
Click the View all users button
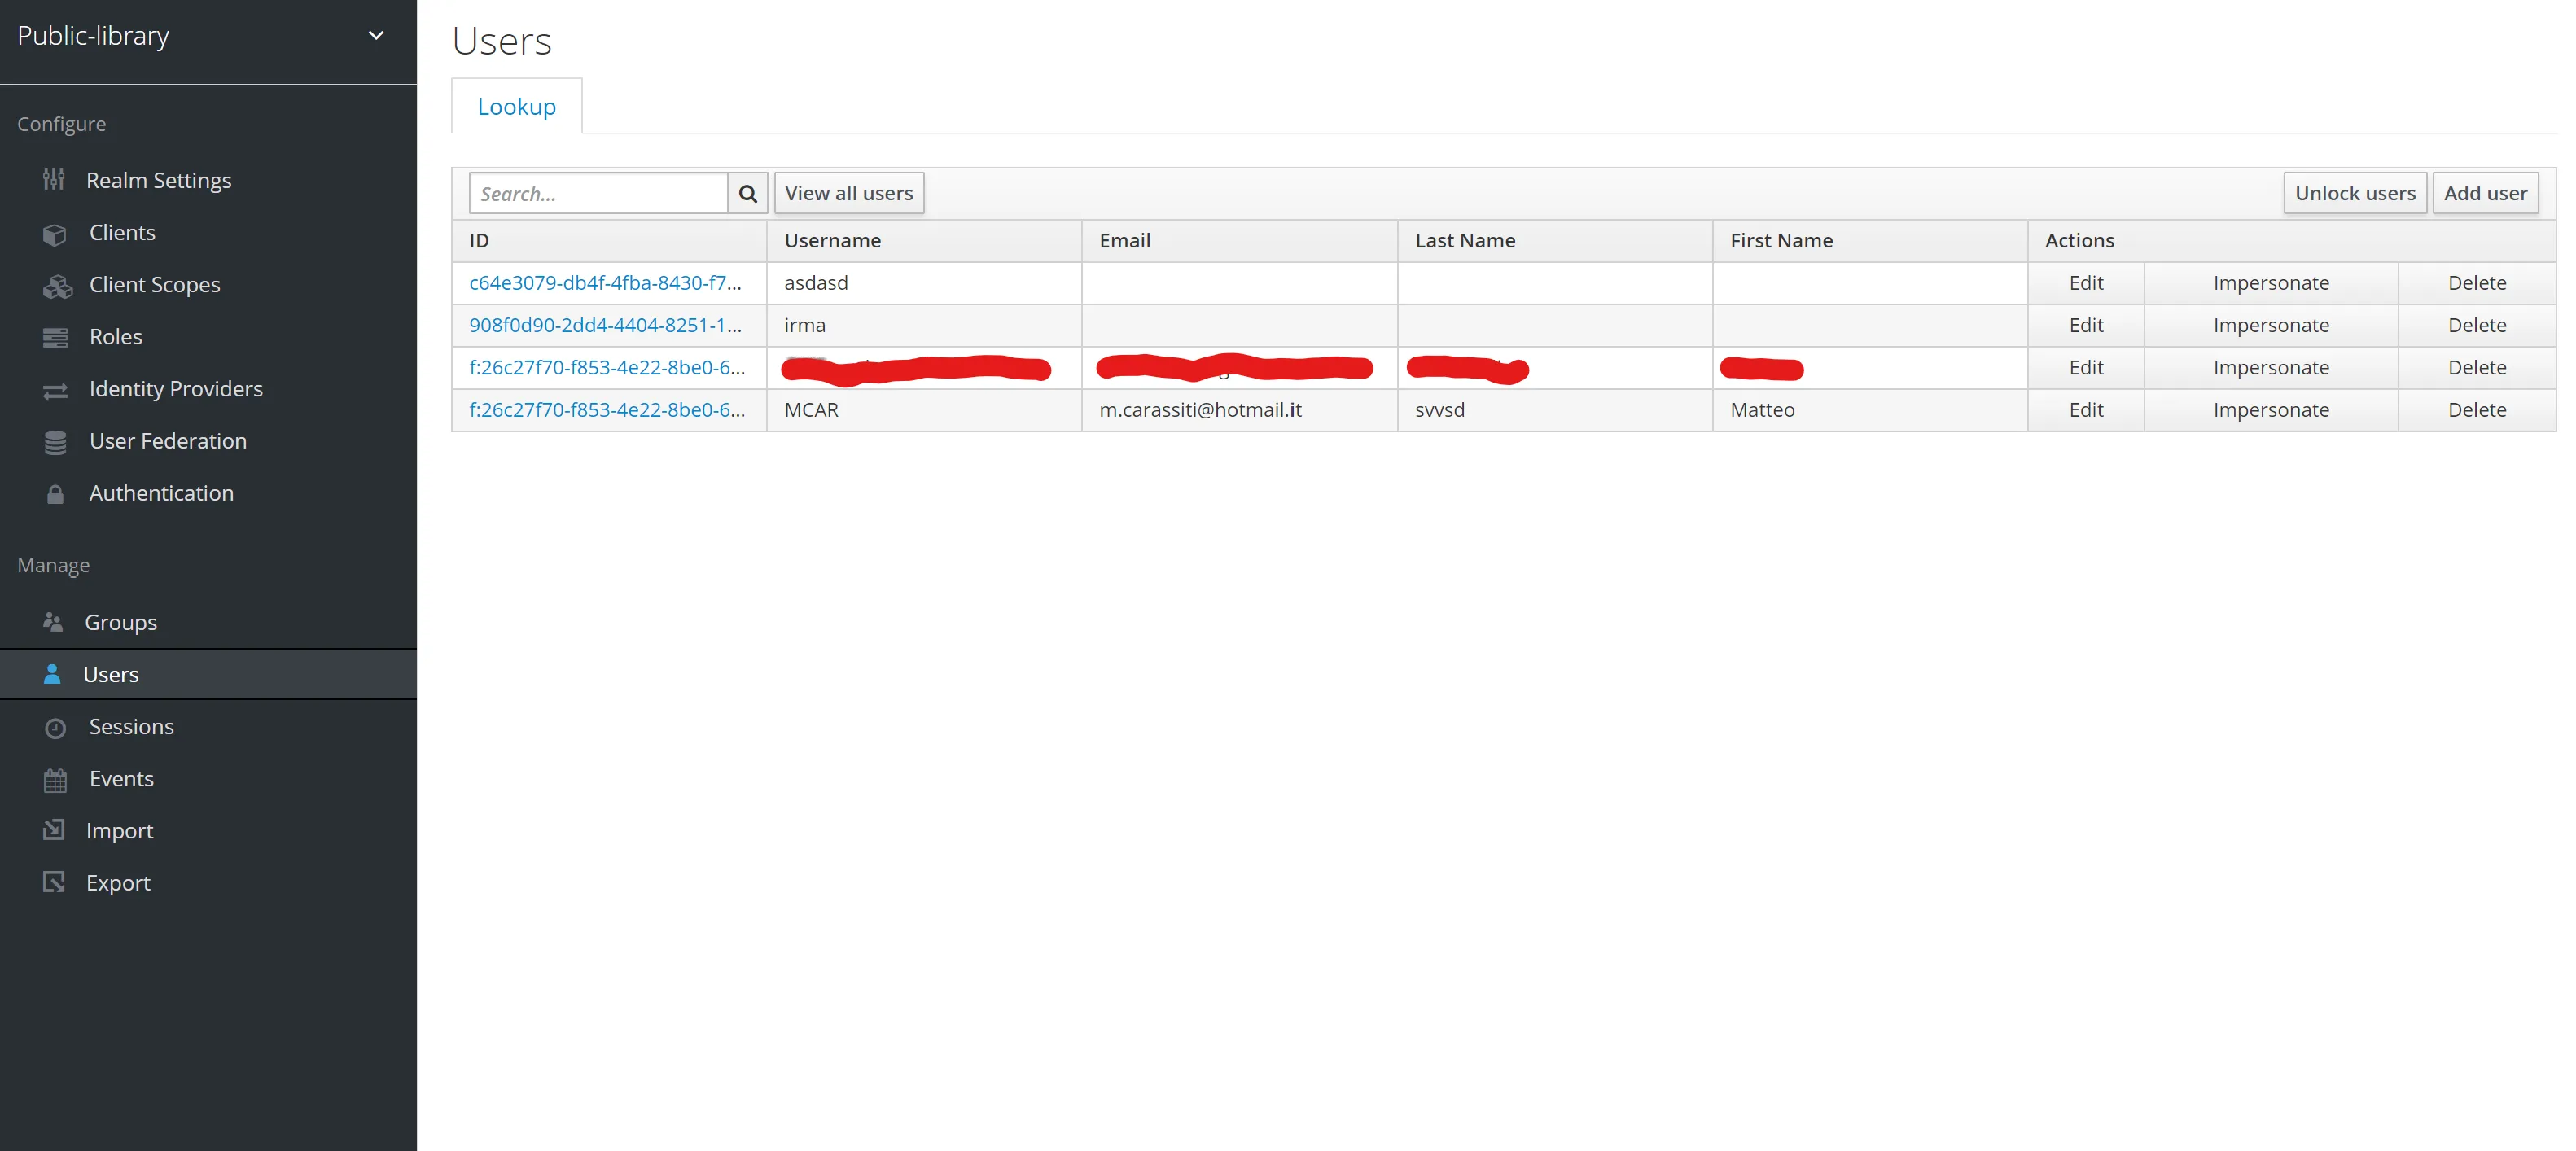(x=848, y=194)
